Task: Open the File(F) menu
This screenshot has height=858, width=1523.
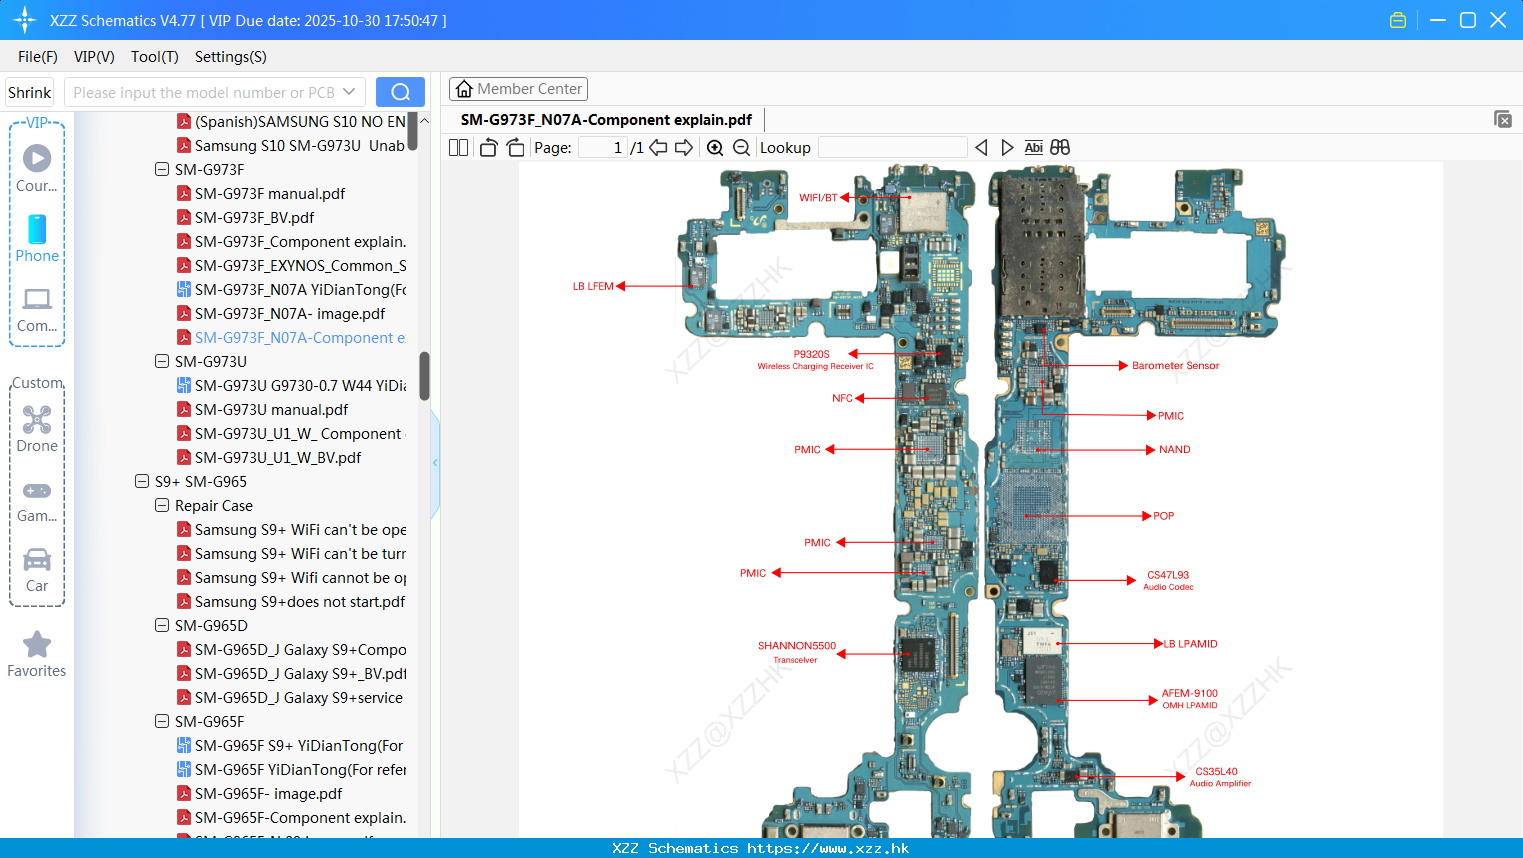Action: tap(38, 57)
